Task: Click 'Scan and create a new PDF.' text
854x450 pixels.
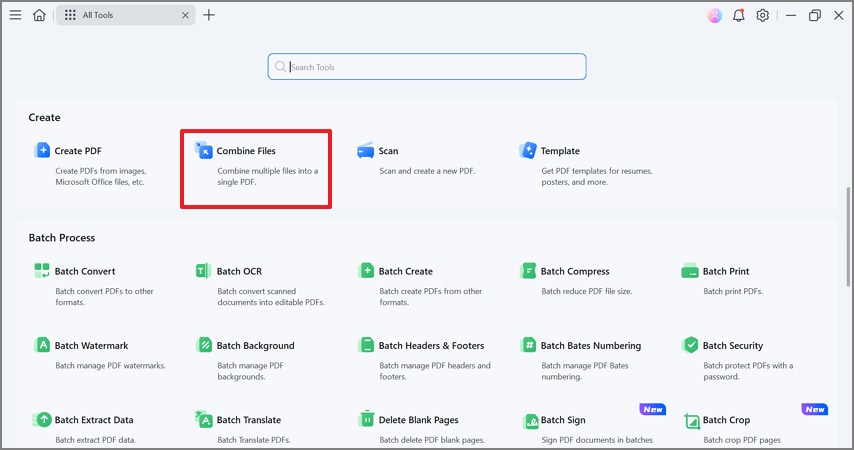Action: point(427,171)
